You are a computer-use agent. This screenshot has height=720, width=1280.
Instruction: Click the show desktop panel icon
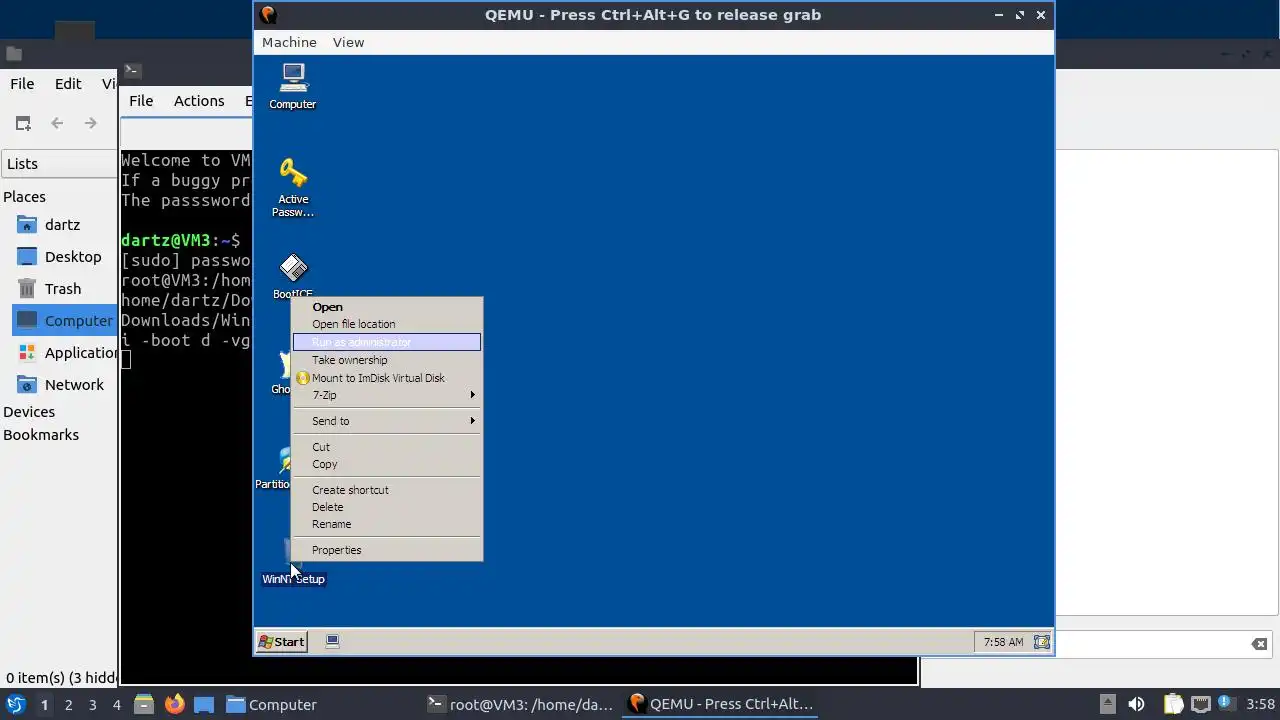pyautogui.click(x=204, y=704)
